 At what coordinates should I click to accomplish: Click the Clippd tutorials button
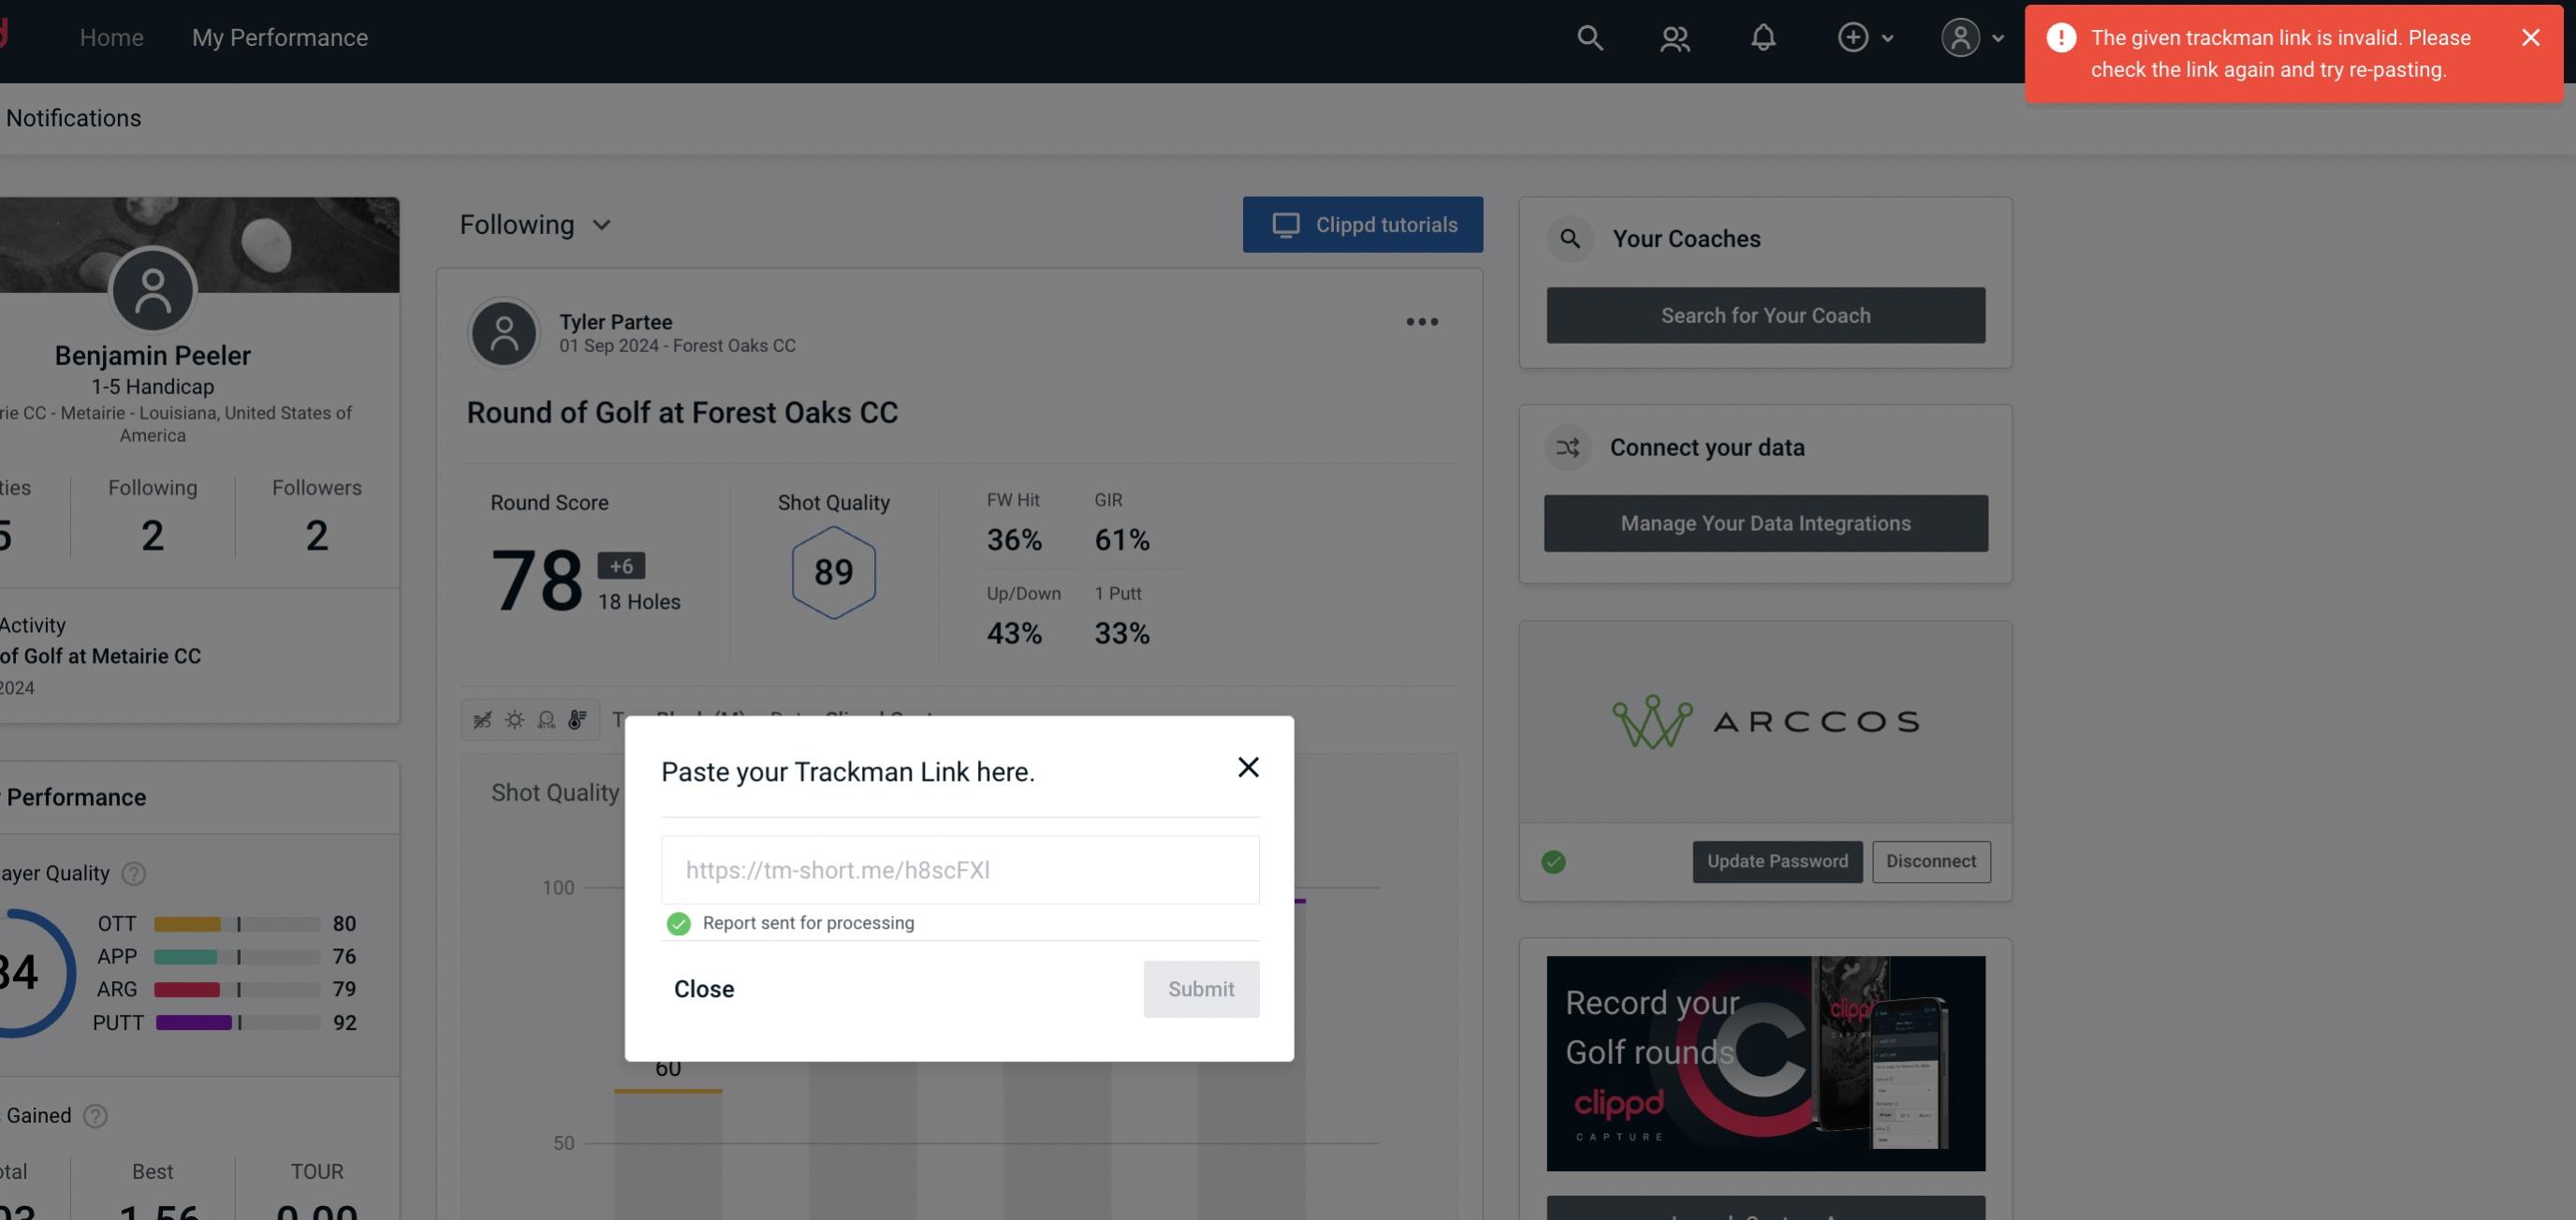coord(1362,224)
